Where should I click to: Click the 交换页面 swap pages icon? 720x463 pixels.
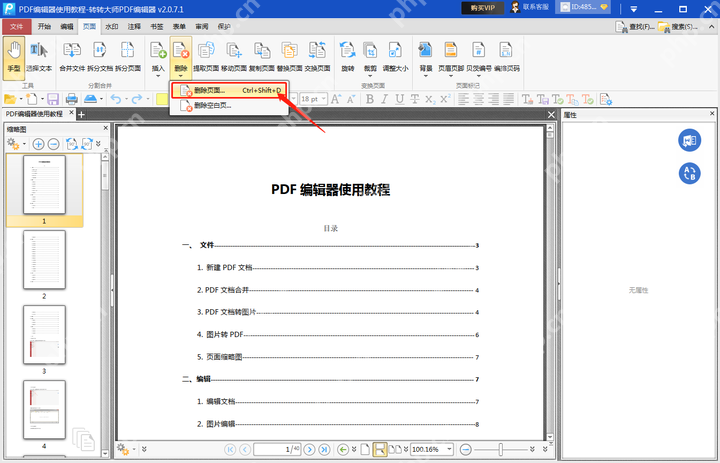317,57
